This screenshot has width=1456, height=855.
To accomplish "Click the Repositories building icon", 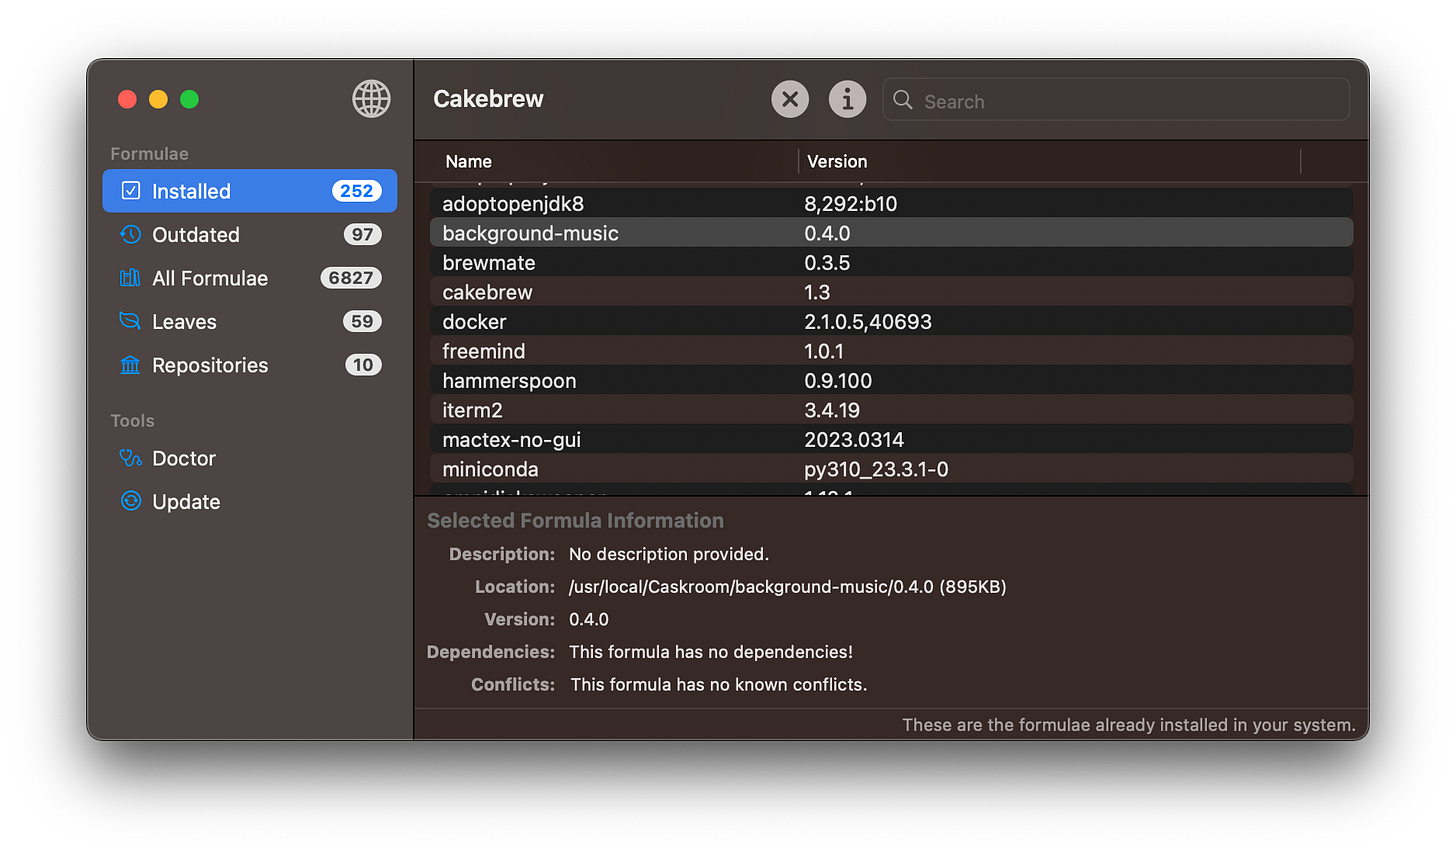I will coord(131,365).
